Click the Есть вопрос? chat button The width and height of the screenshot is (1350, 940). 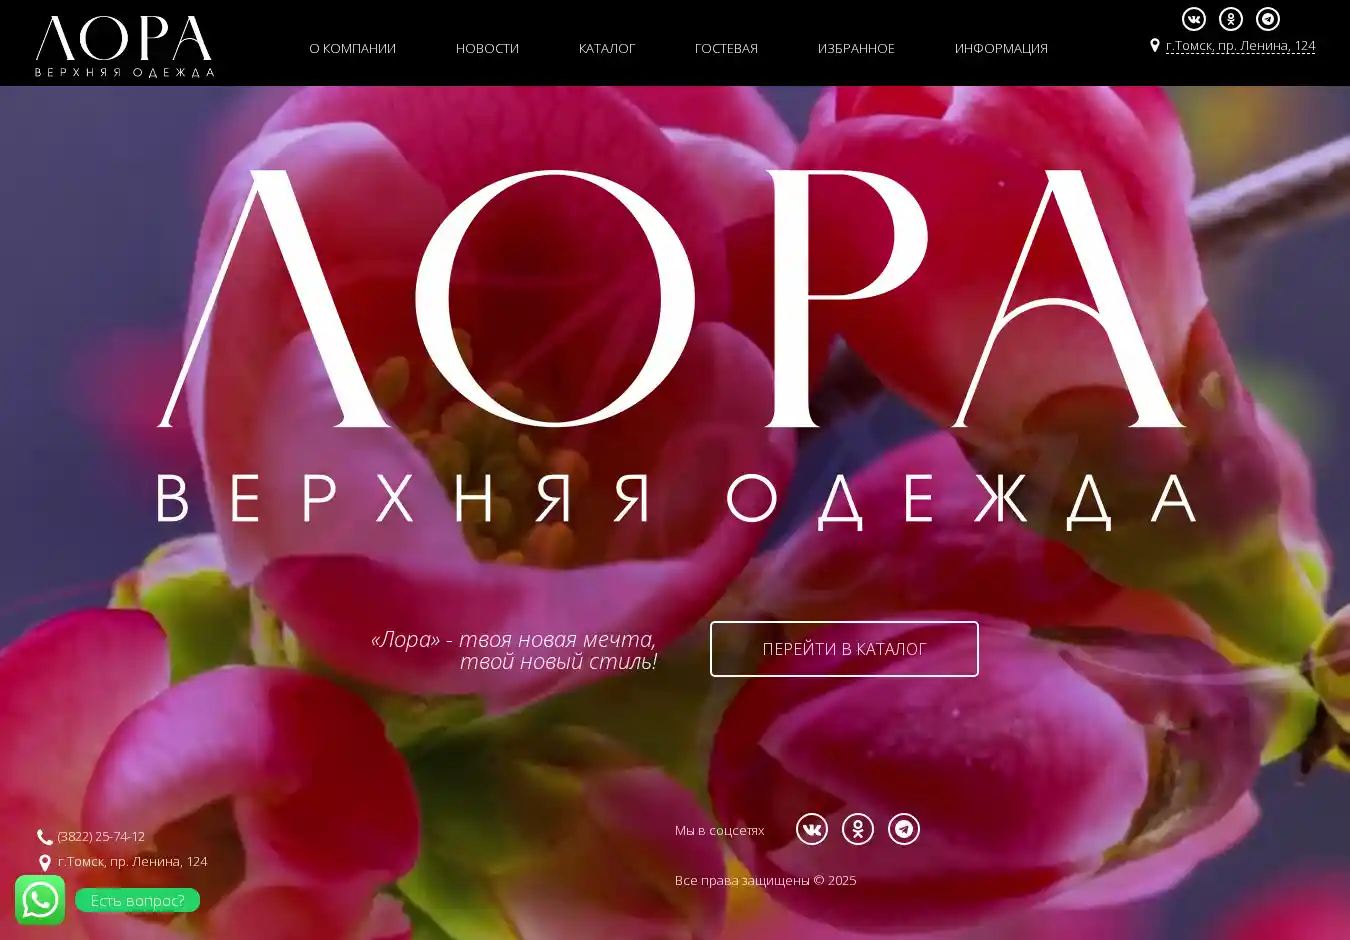[x=138, y=900]
